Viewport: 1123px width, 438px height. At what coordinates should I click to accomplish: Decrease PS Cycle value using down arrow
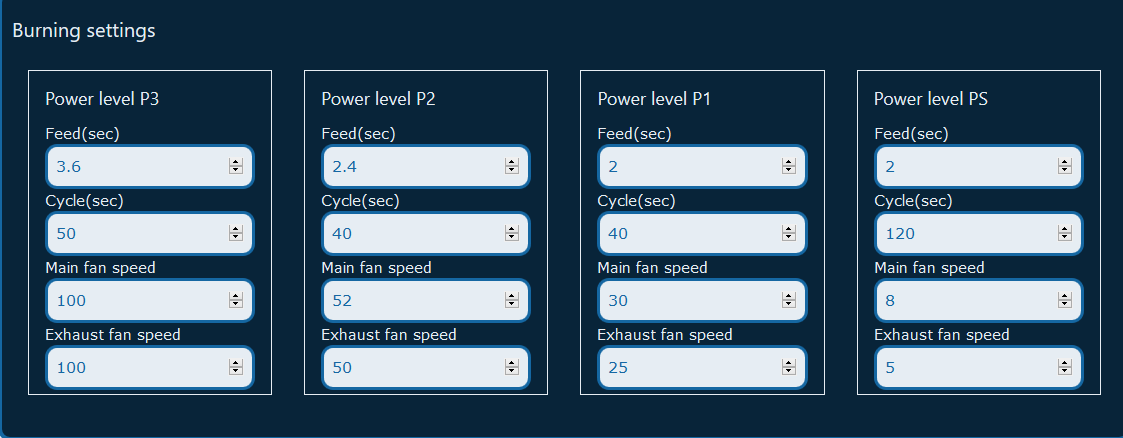(1065, 237)
